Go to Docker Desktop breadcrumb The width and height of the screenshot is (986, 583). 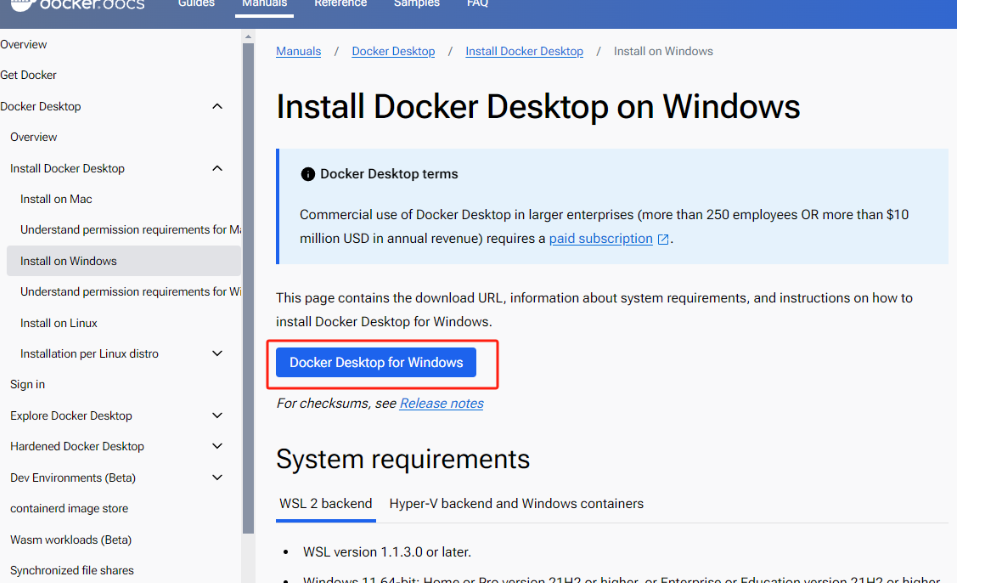393,52
